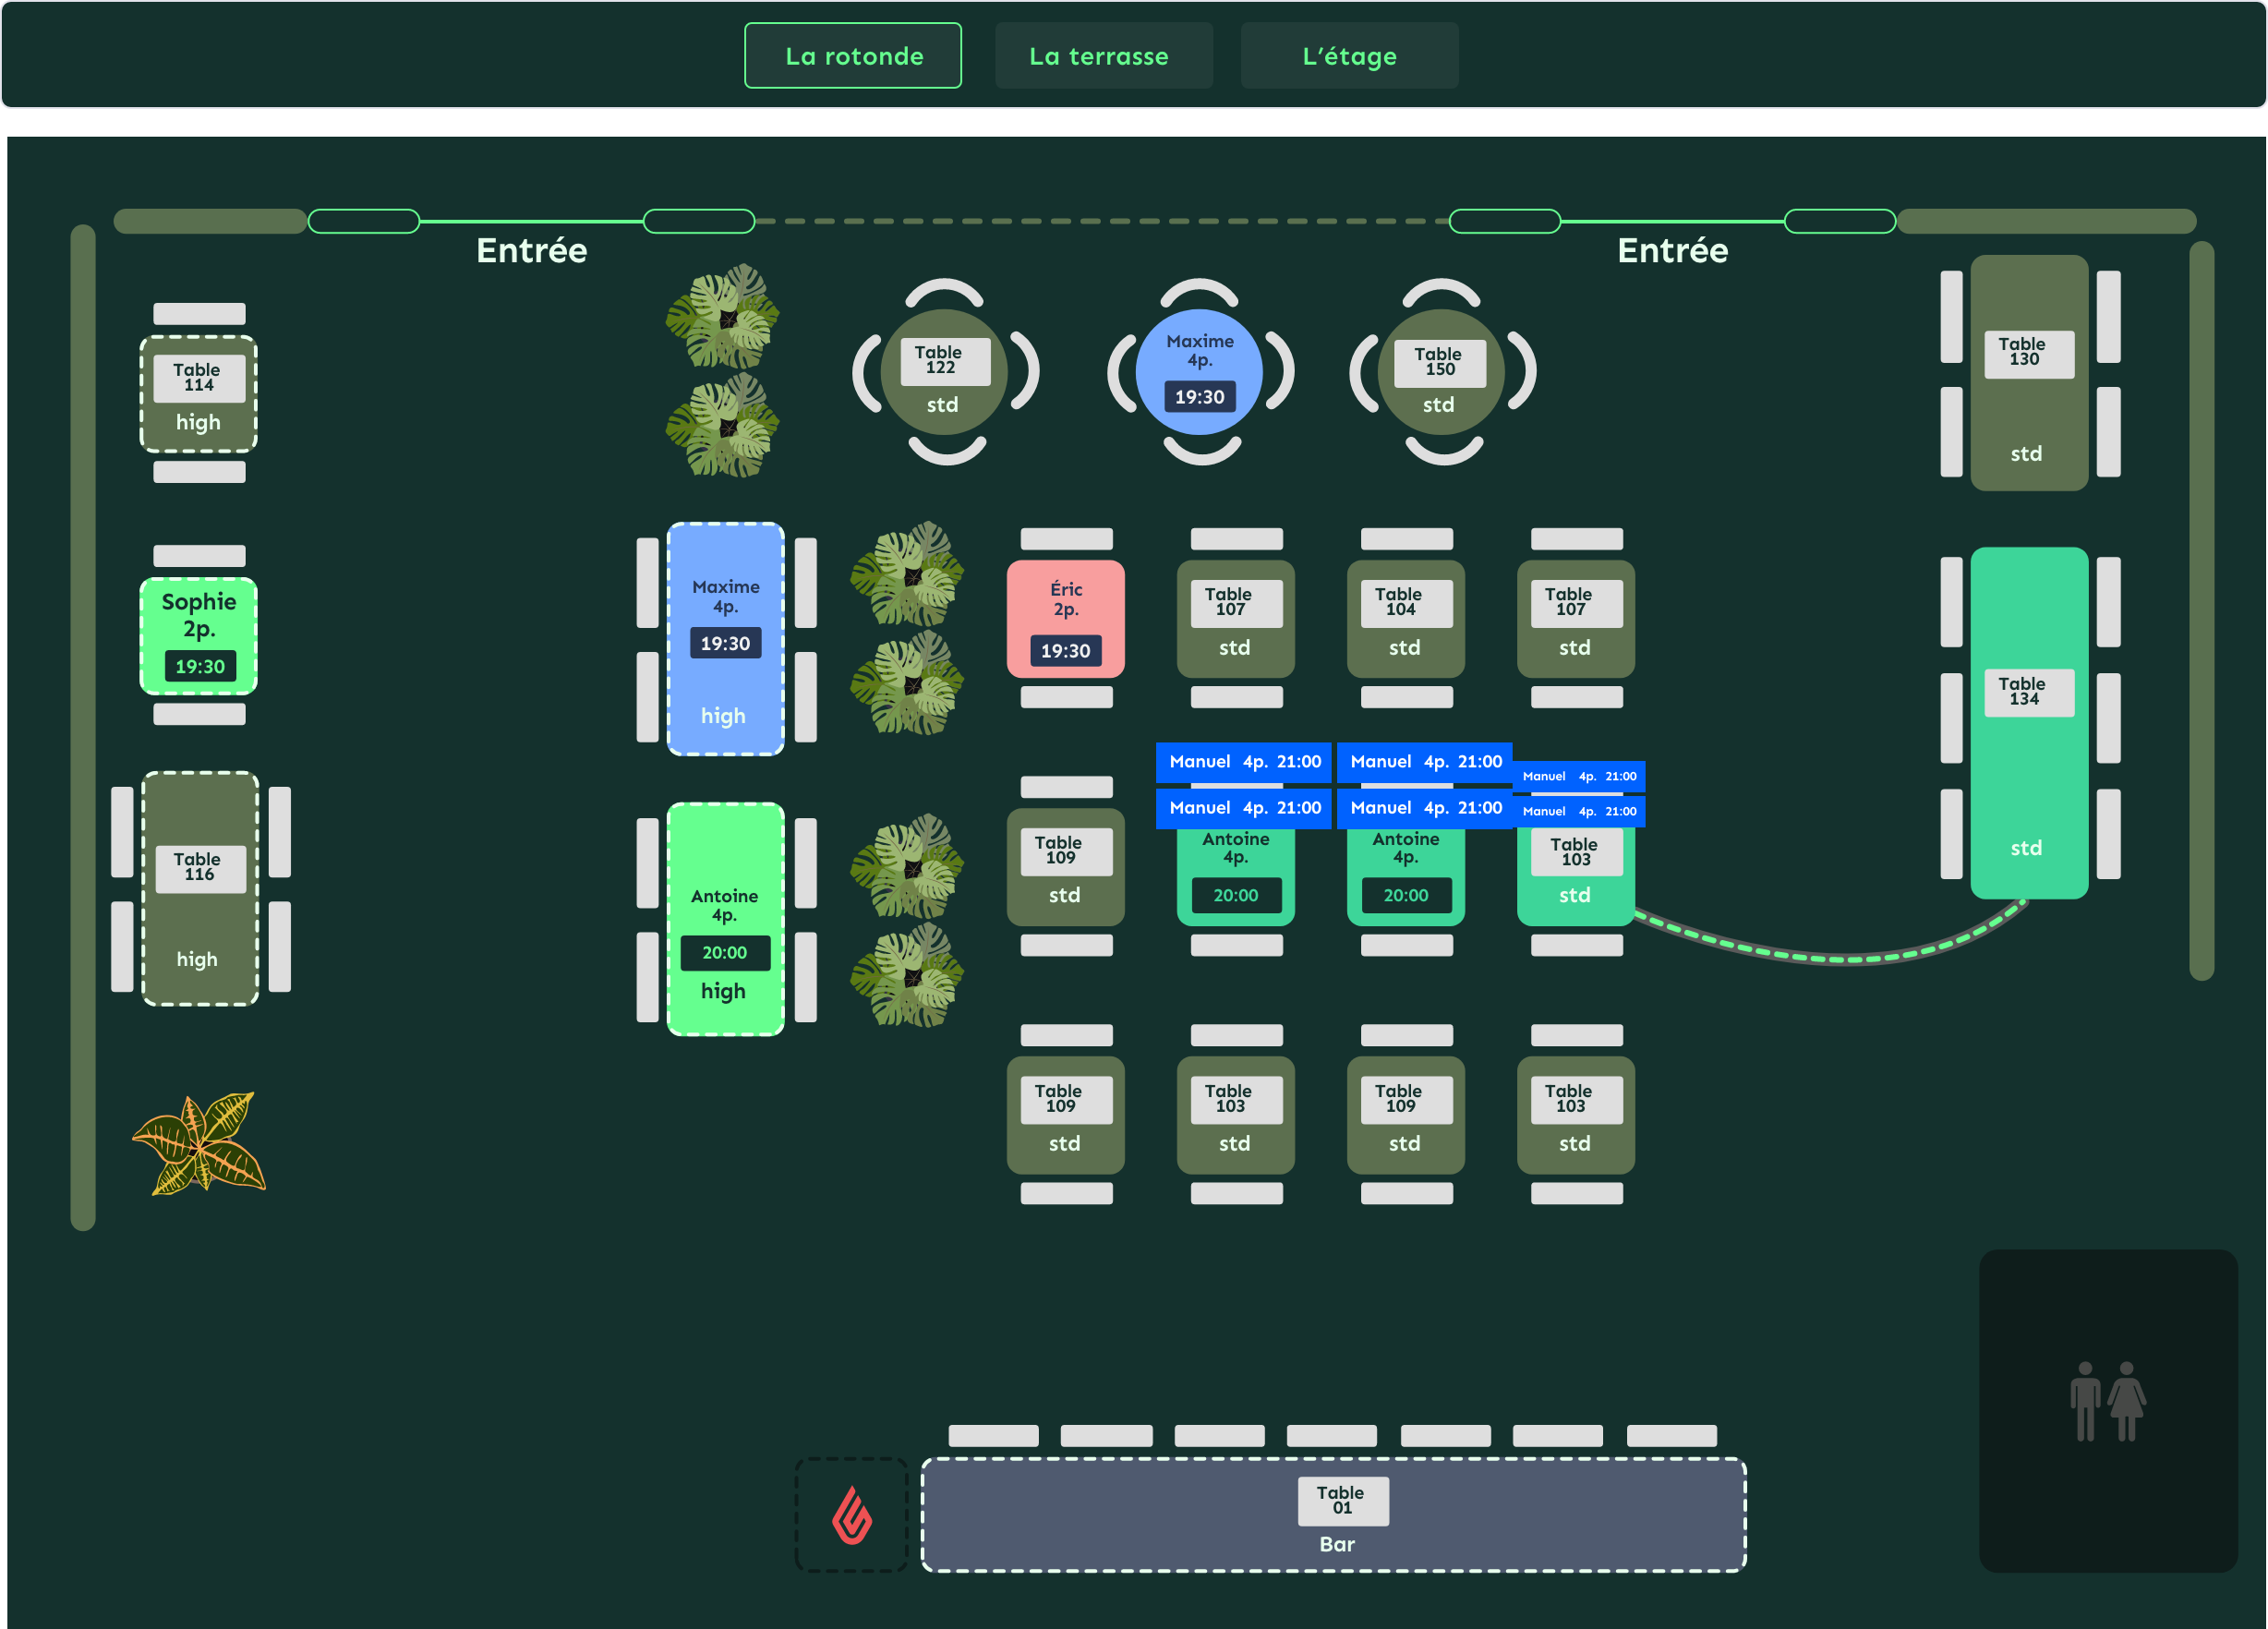The width and height of the screenshot is (2268, 1629).
Task: Open Maxime's blue high table reservation
Action: pos(725,638)
